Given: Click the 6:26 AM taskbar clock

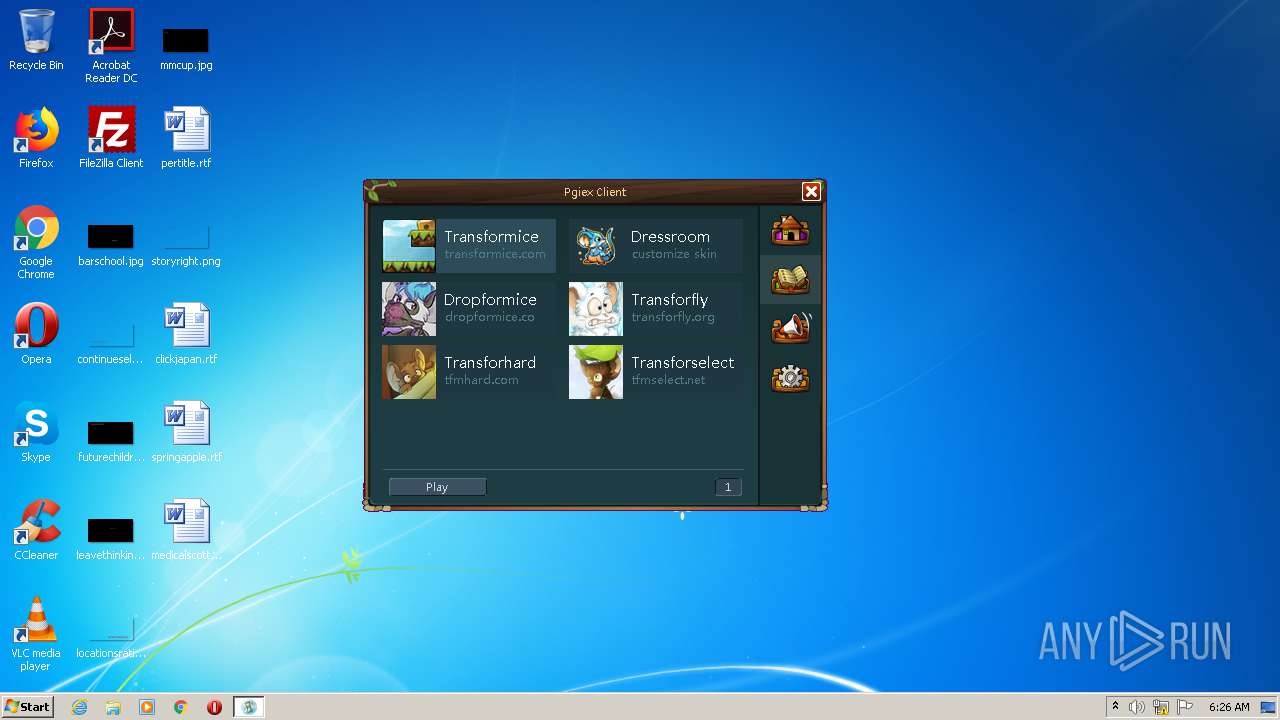Looking at the screenshot, I should 1229,707.
